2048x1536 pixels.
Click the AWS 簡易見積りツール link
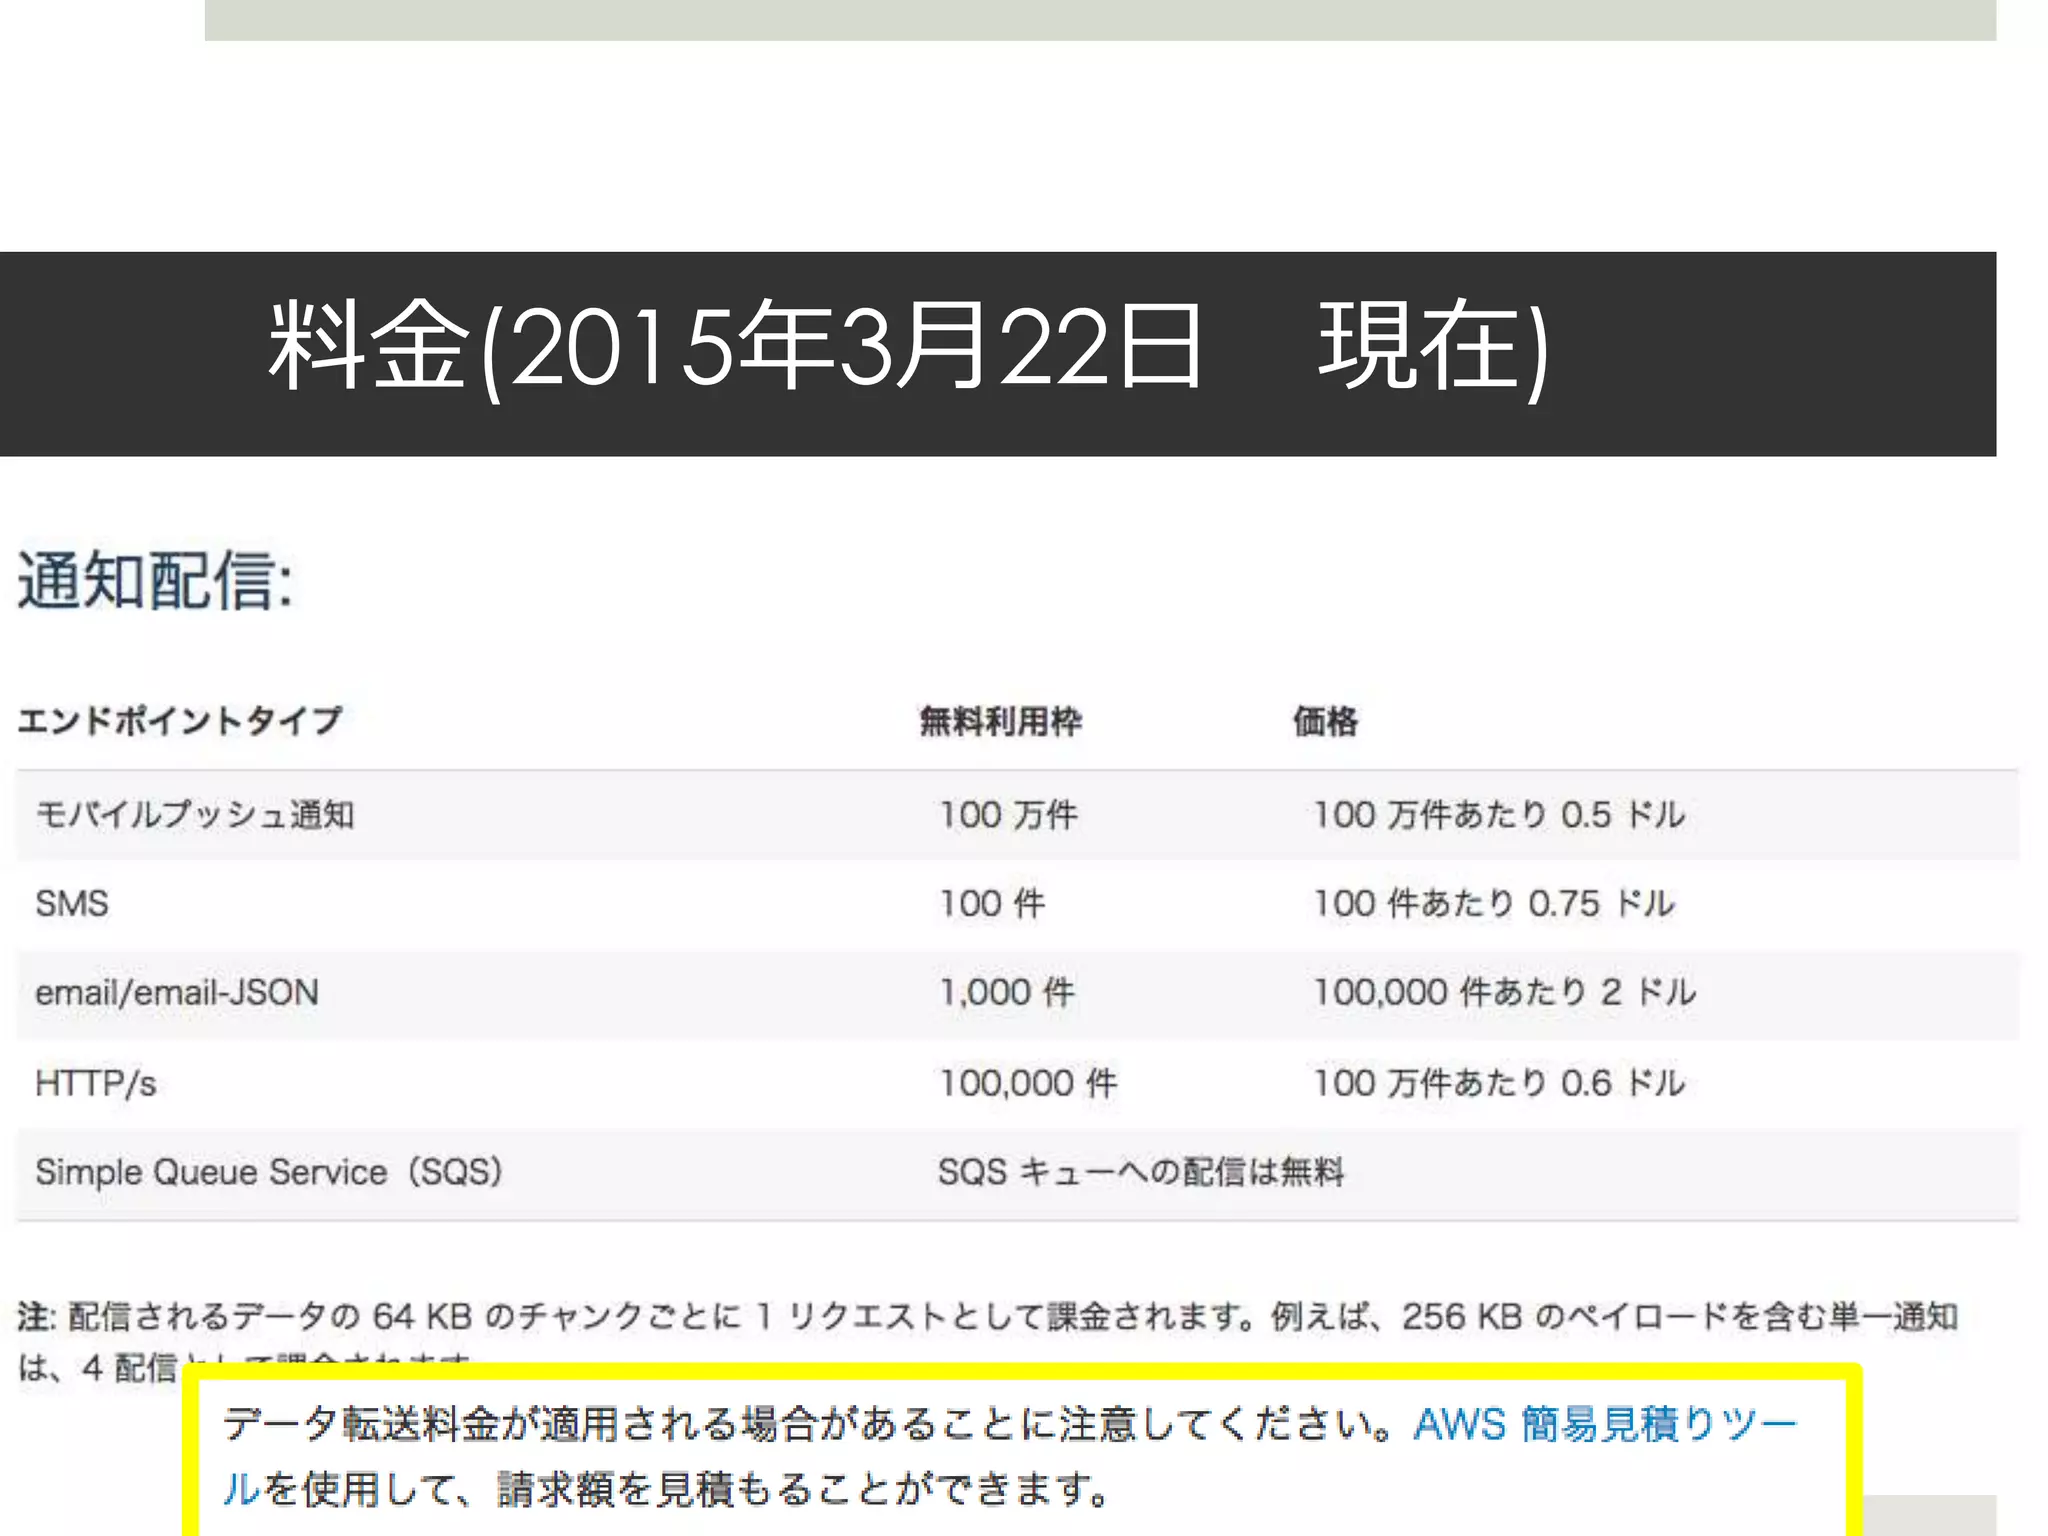tap(1604, 1424)
